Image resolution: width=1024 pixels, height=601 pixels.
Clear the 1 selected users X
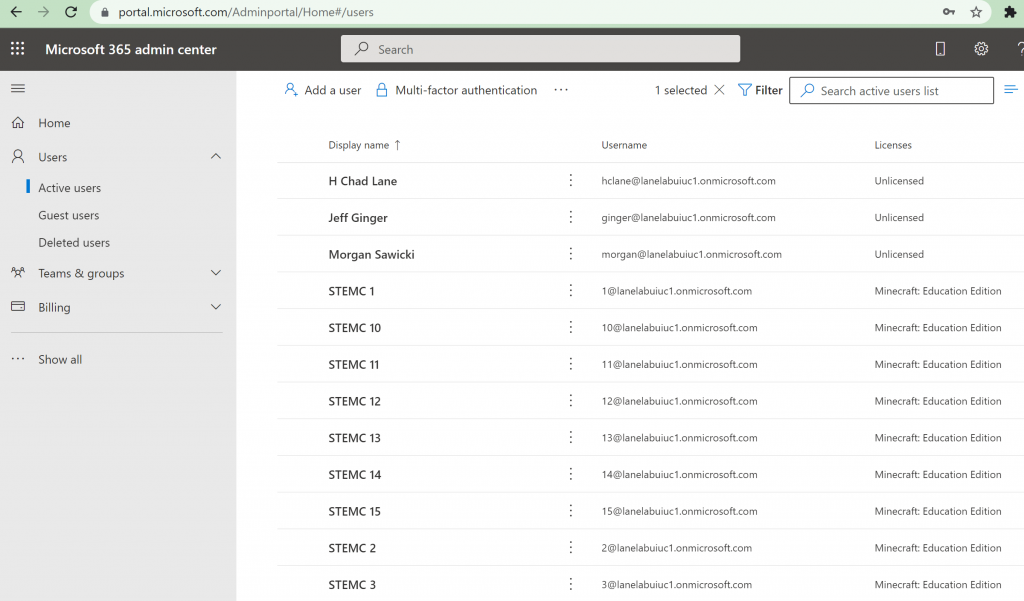coord(718,90)
